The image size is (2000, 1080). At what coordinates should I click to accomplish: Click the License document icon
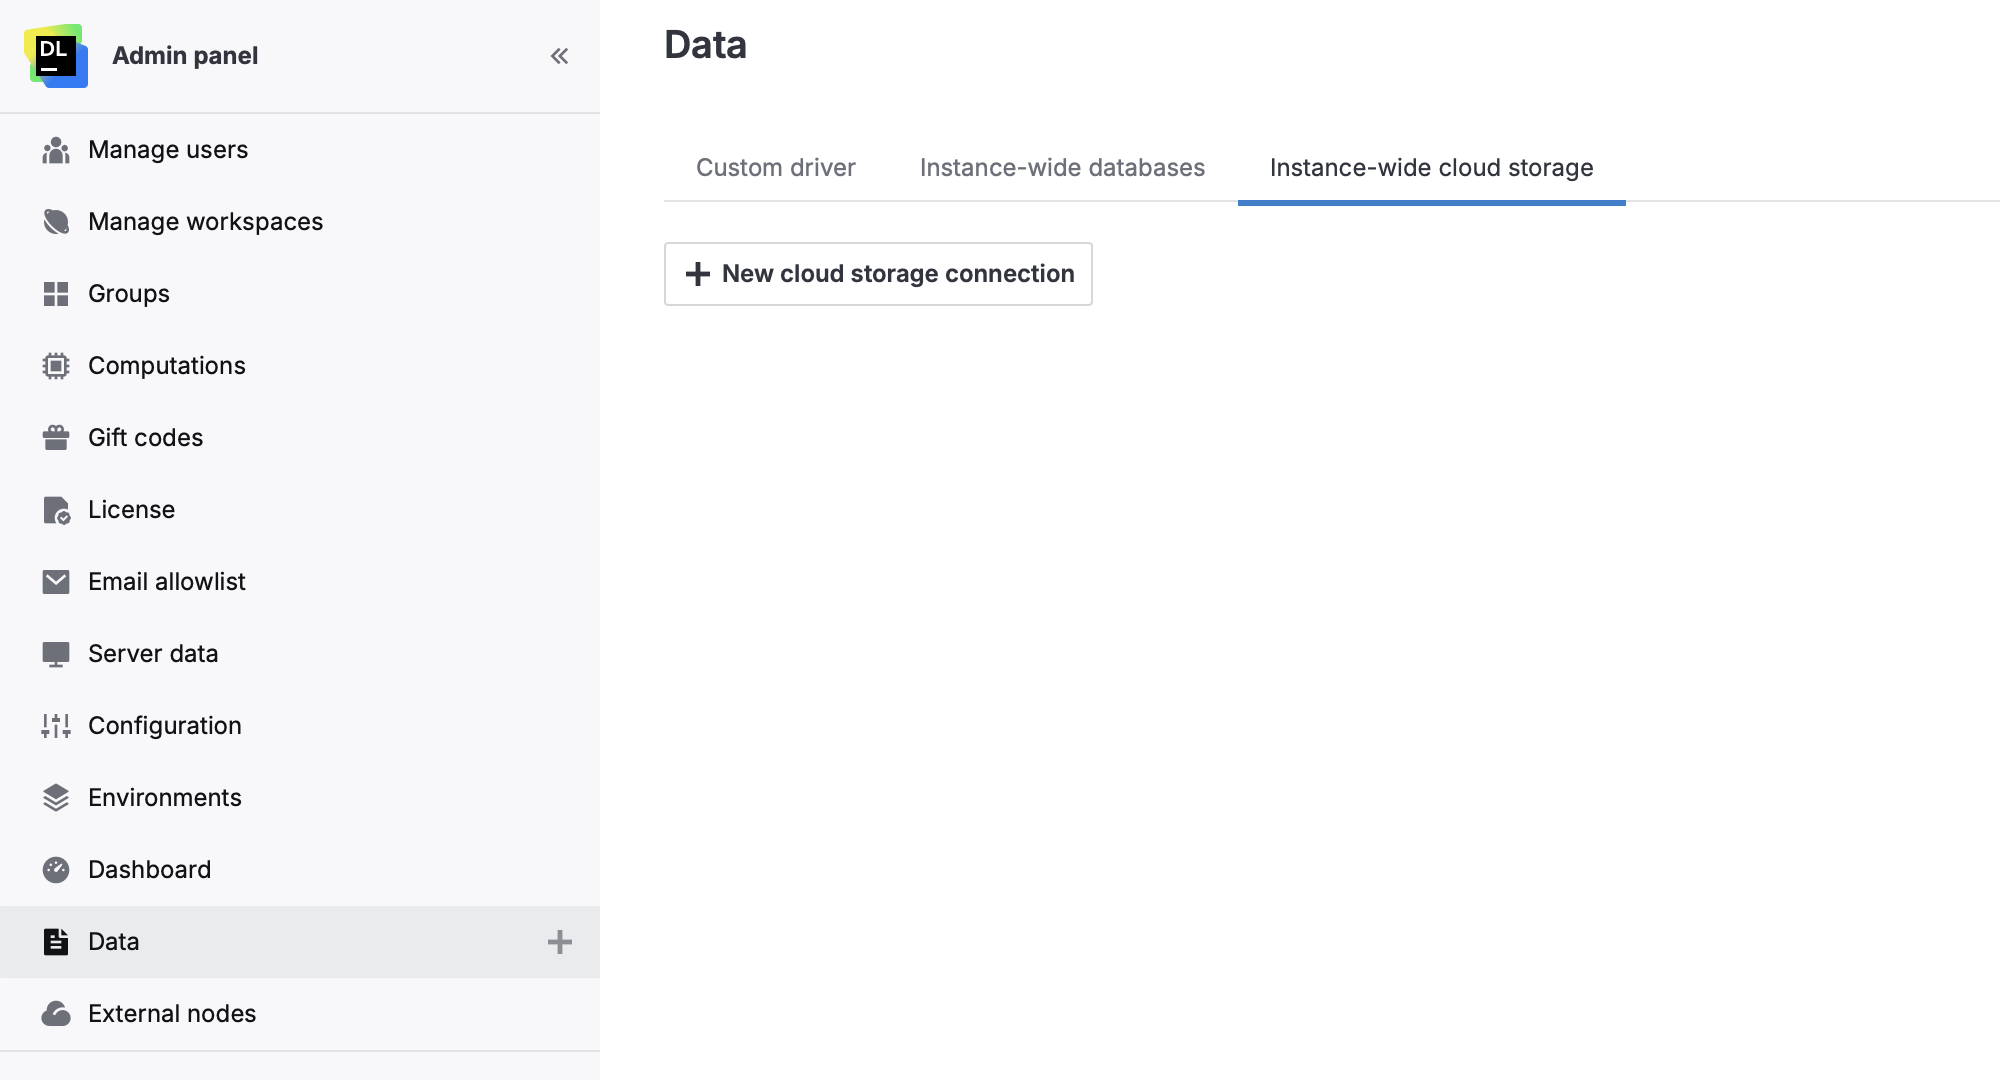[56, 510]
